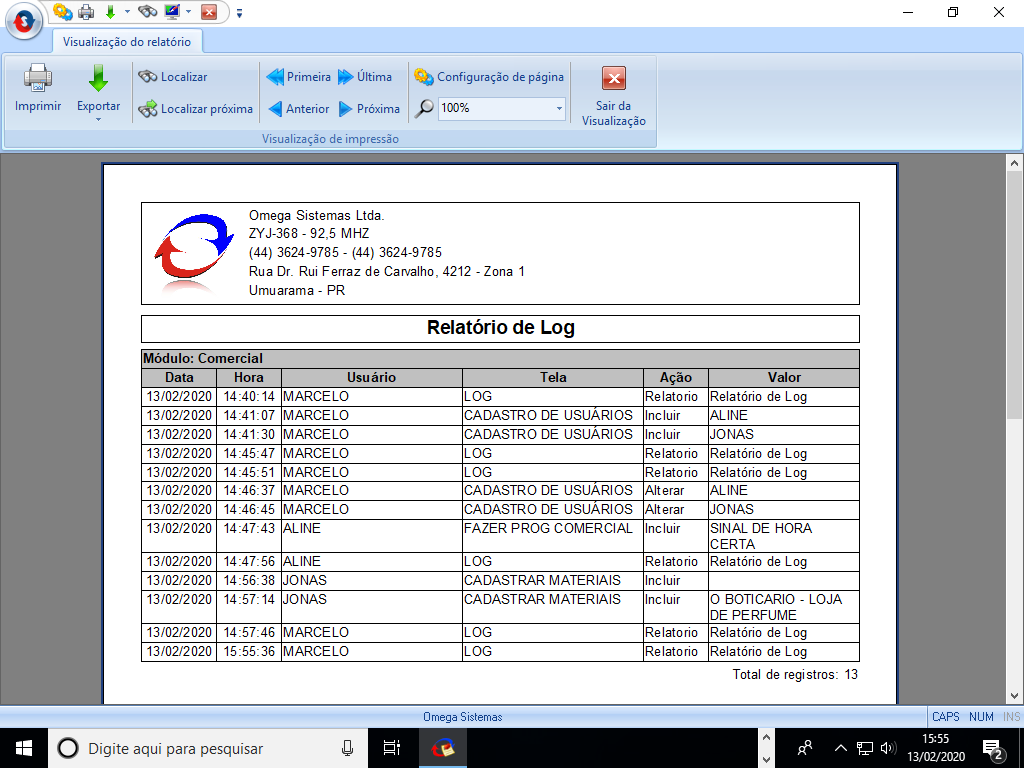
Task: Click the green Exportar arrow icon
Action: click(98, 78)
